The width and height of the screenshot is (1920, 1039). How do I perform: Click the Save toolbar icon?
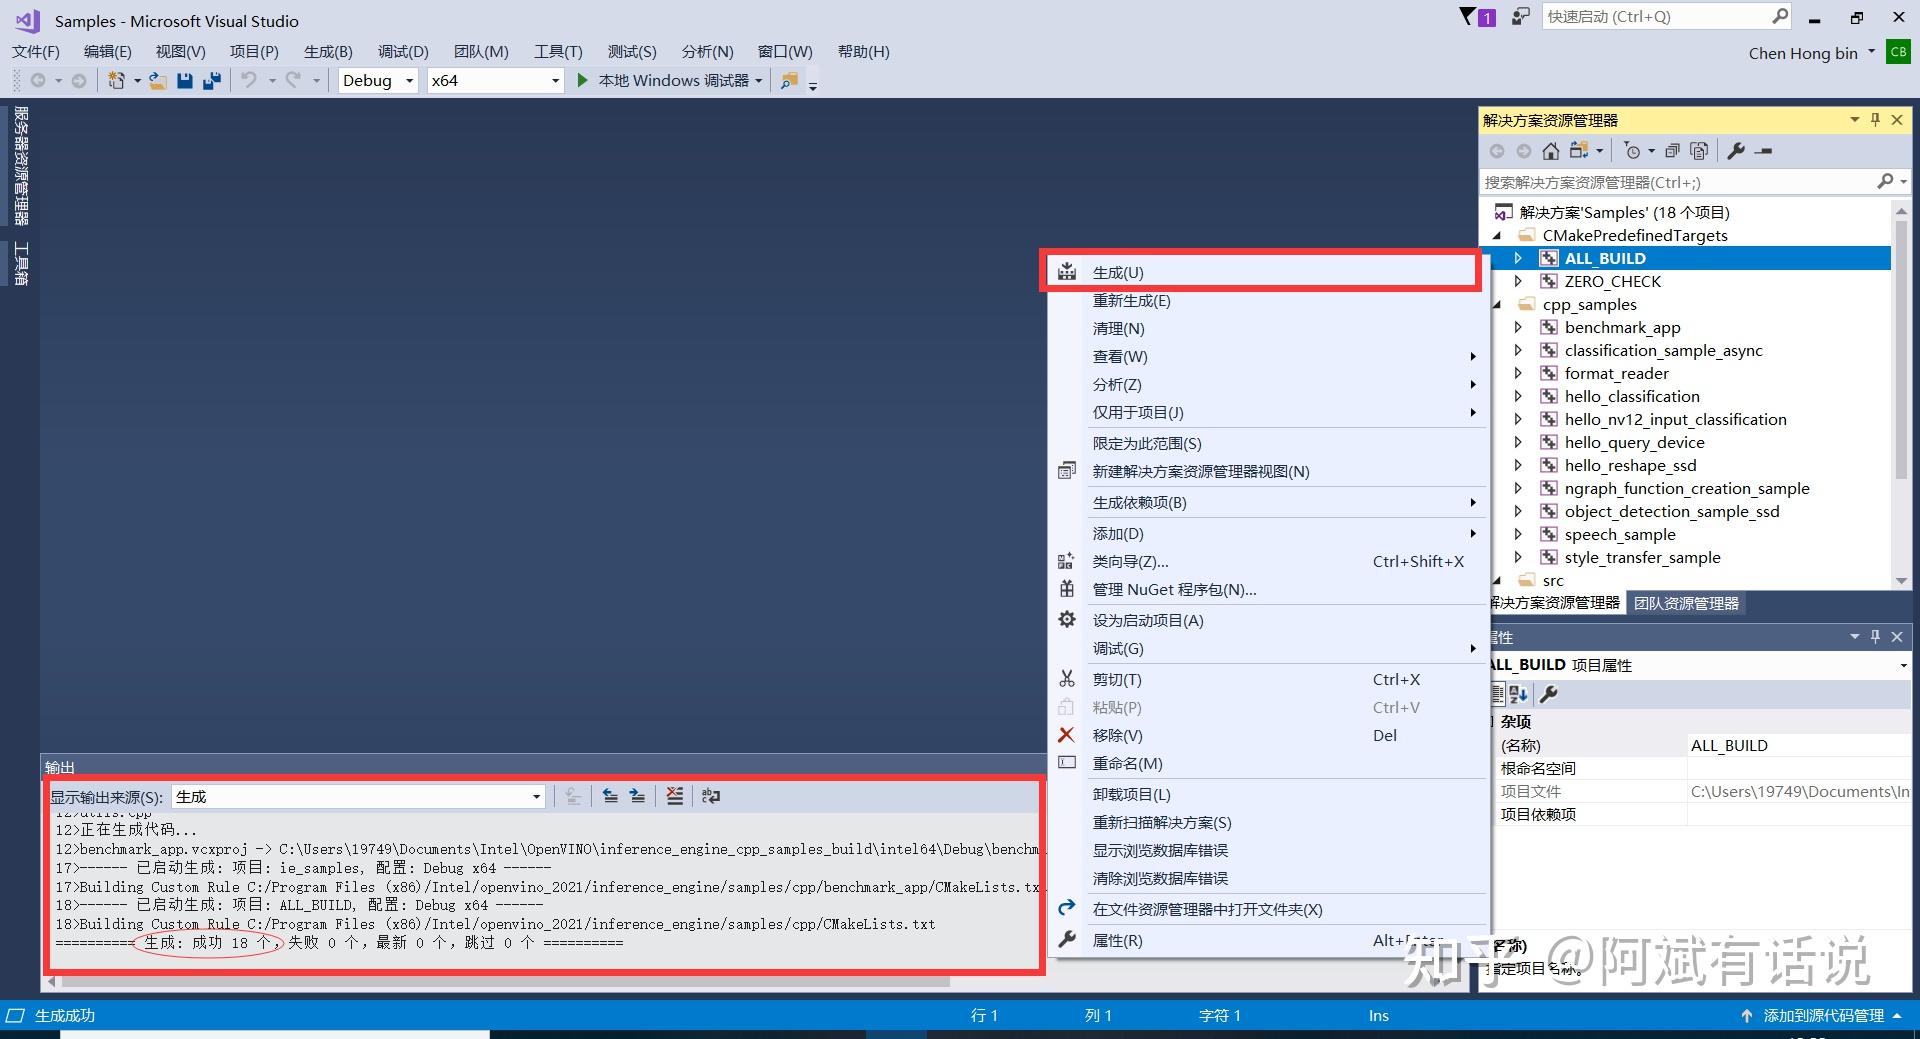point(185,80)
